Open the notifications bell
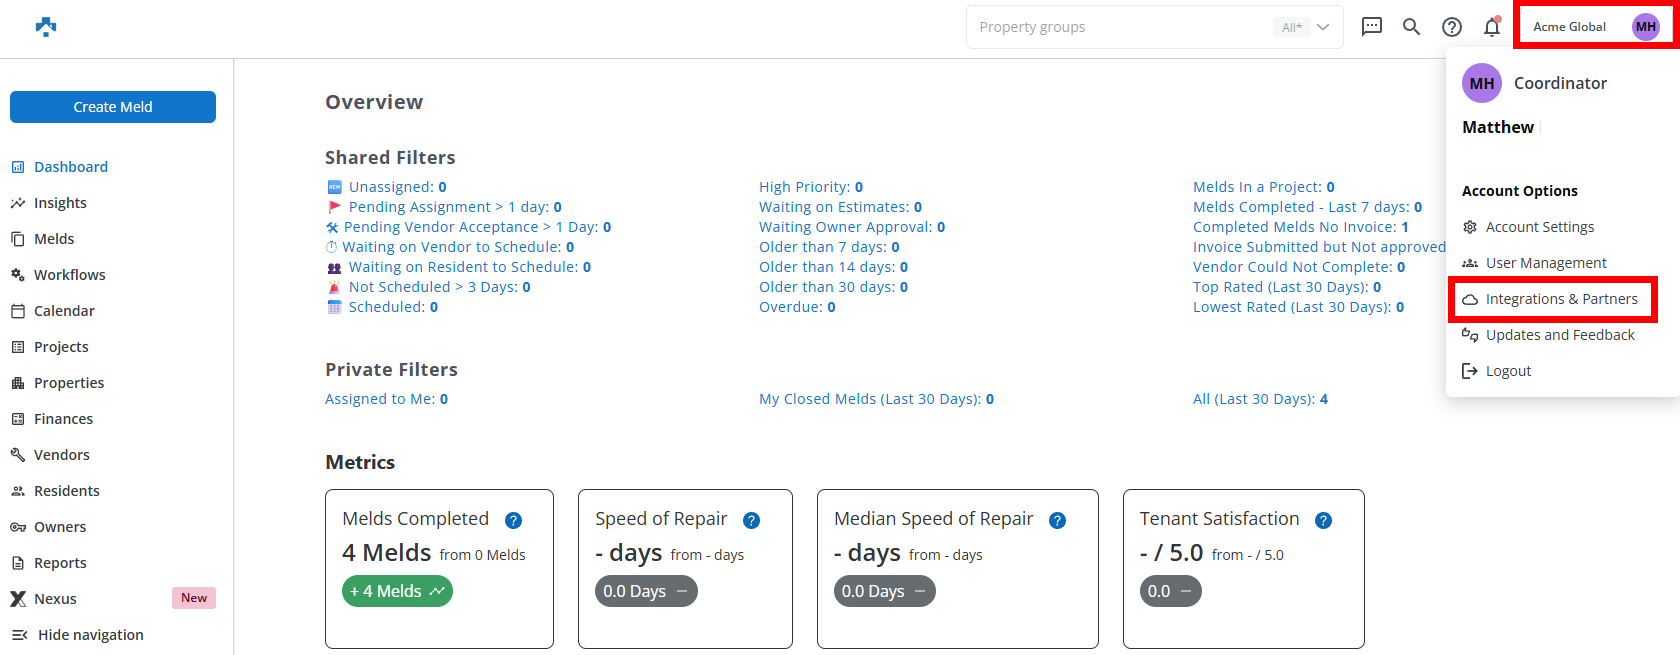The height and width of the screenshot is (655, 1680). tap(1492, 27)
